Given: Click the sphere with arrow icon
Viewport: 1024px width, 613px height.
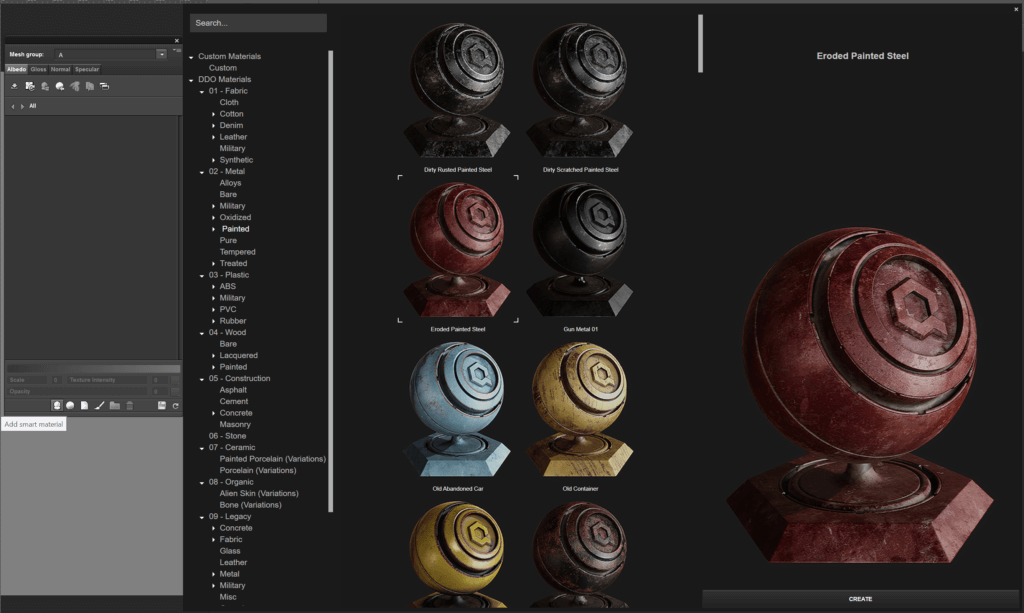Looking at the screenshot, I should [x=60, y=86].
